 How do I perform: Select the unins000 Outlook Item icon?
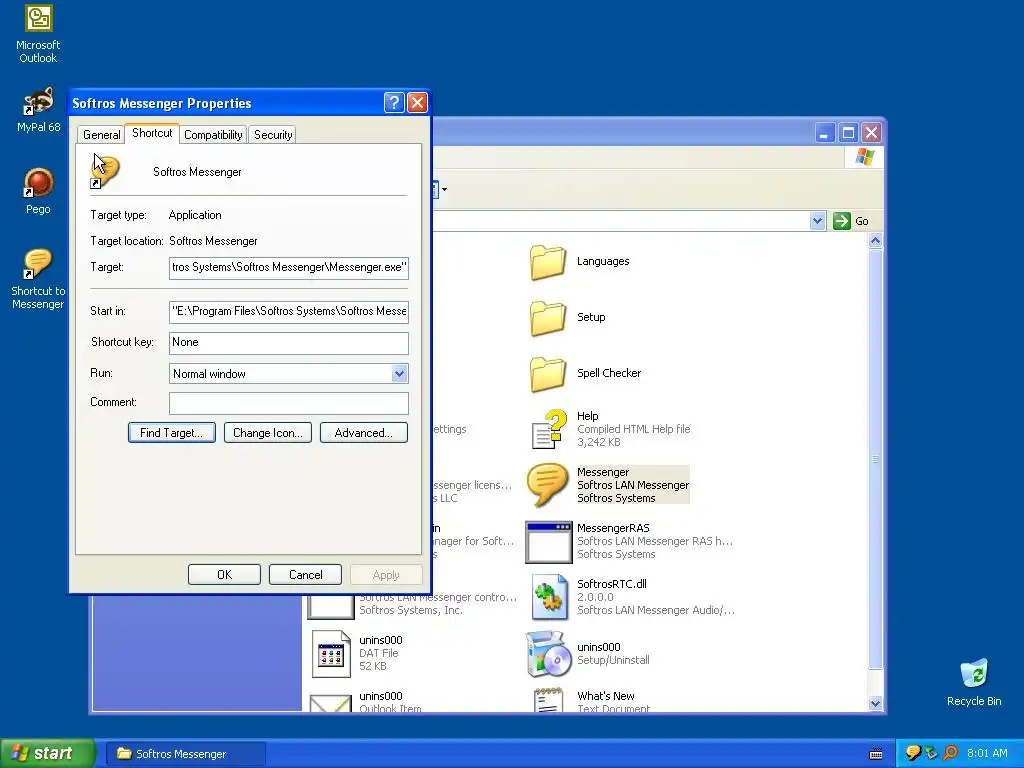(330, 702)
